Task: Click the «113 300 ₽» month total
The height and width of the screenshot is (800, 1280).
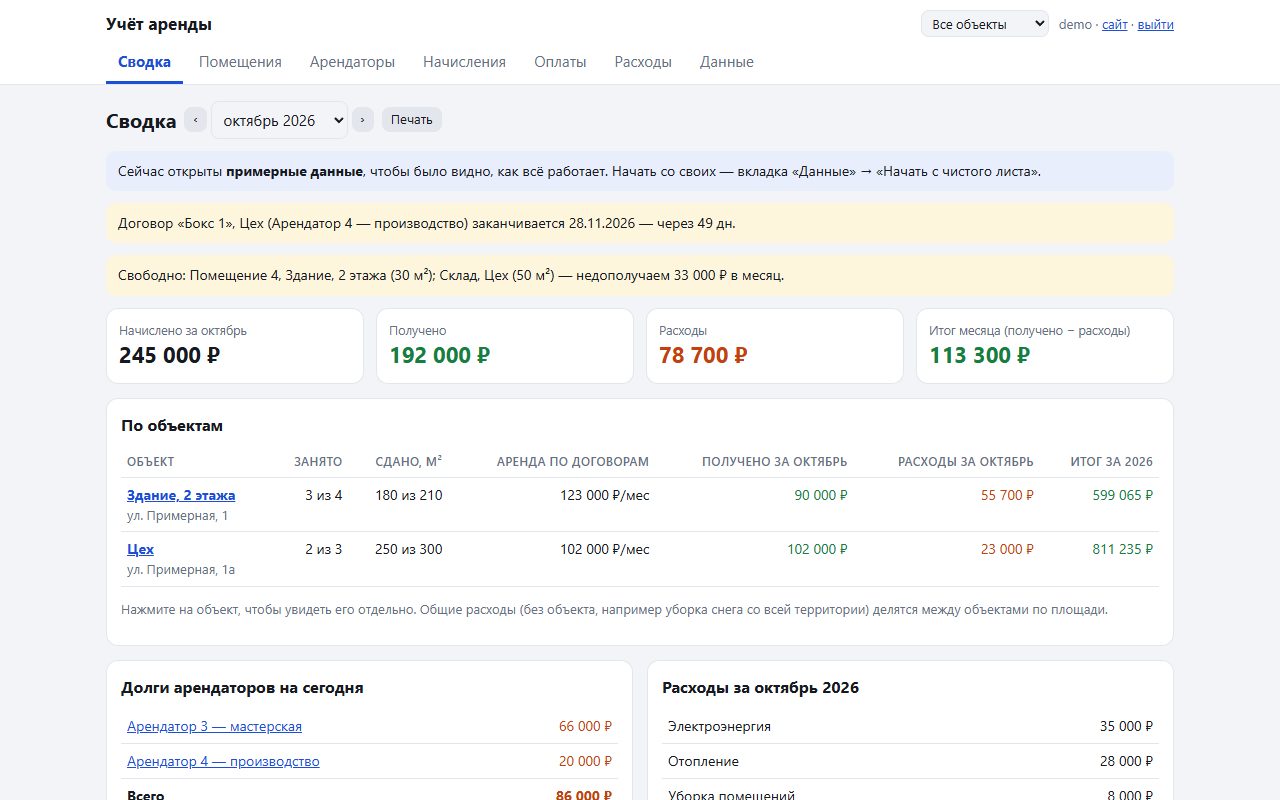Action: pyautogui.click(x=980, y=355)
